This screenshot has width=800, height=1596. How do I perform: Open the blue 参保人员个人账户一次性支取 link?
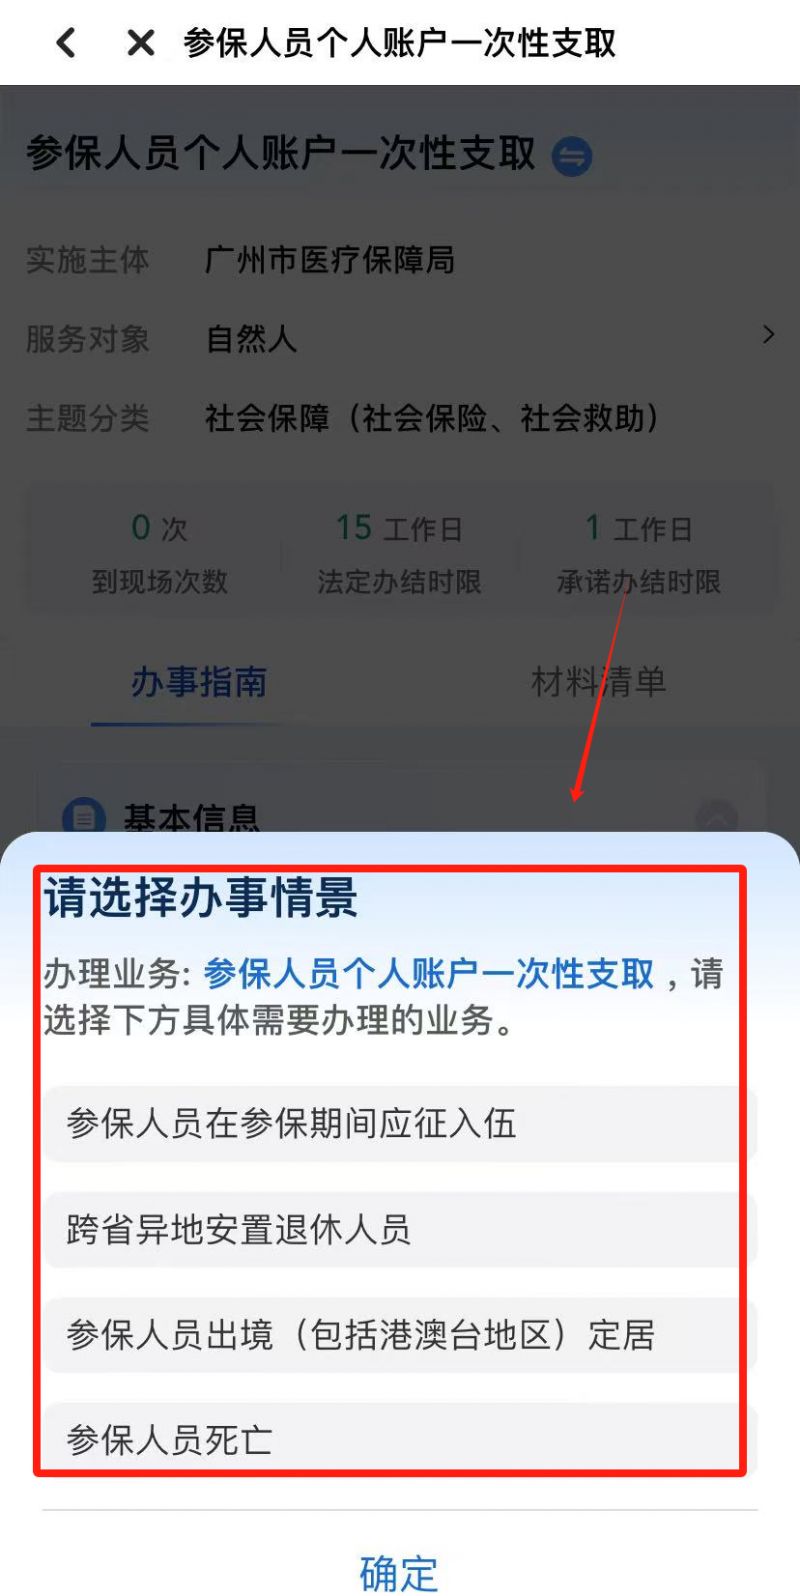[429, 974]
